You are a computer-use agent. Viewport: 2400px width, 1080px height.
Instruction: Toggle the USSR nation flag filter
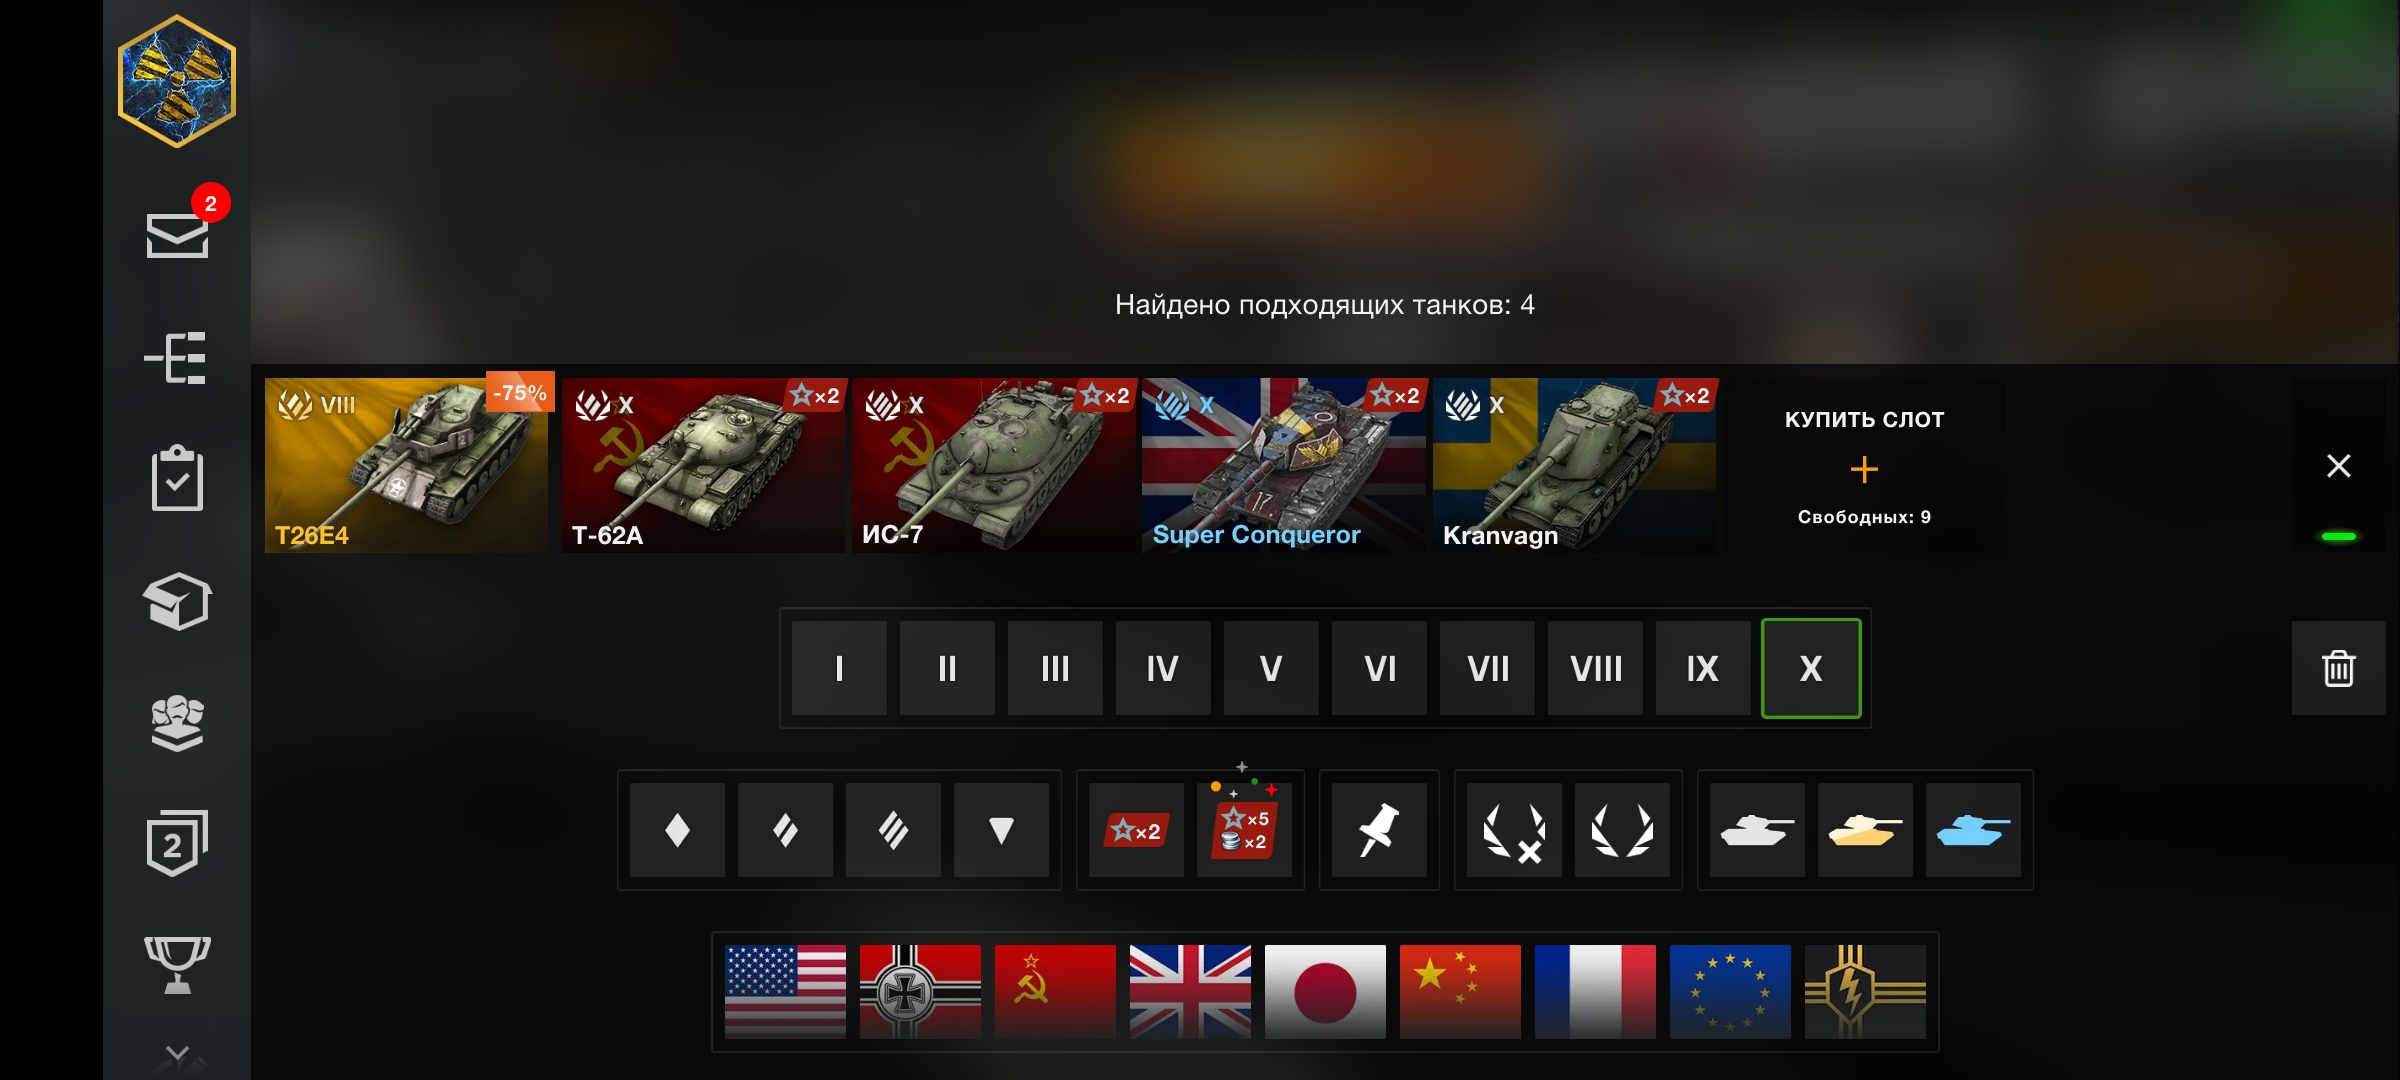(x=1055, y=991)
